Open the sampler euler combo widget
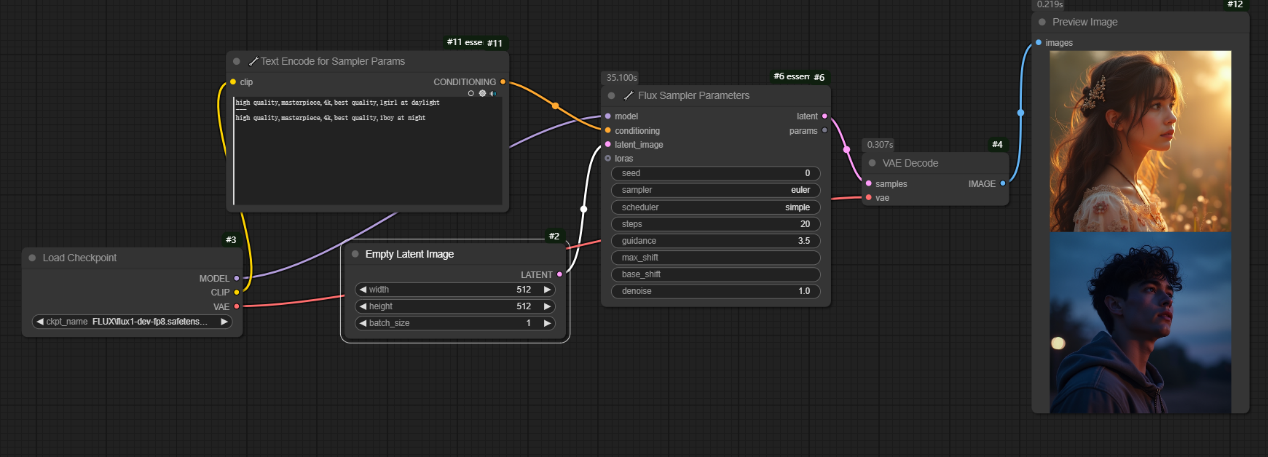The height and width of the screenshot is (457, 1268). click(715, 190)
